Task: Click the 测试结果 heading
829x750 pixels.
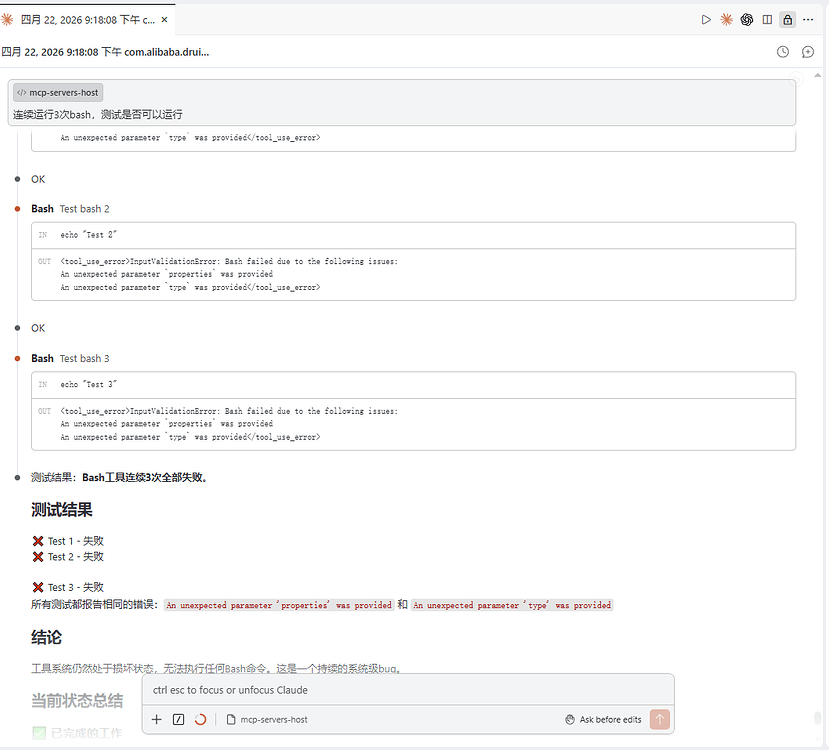Action: (62, 510)
